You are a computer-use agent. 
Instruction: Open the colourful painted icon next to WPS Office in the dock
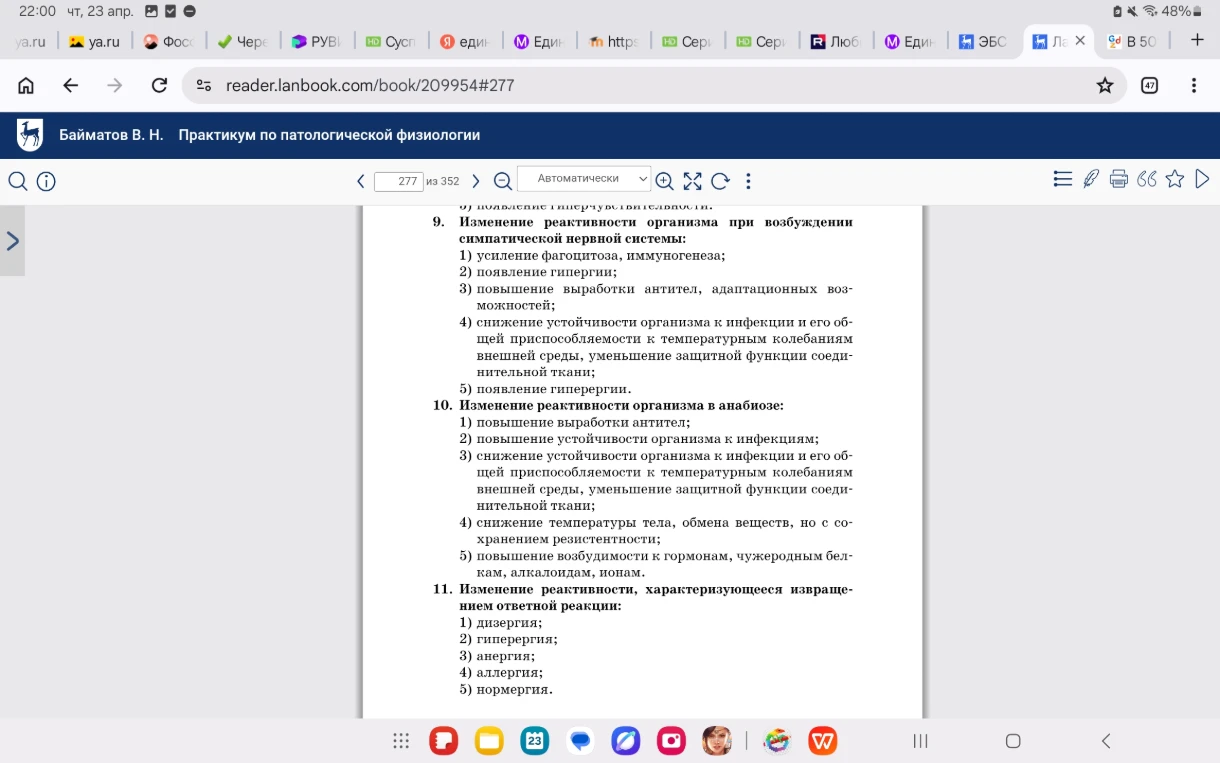click(777, 741)
